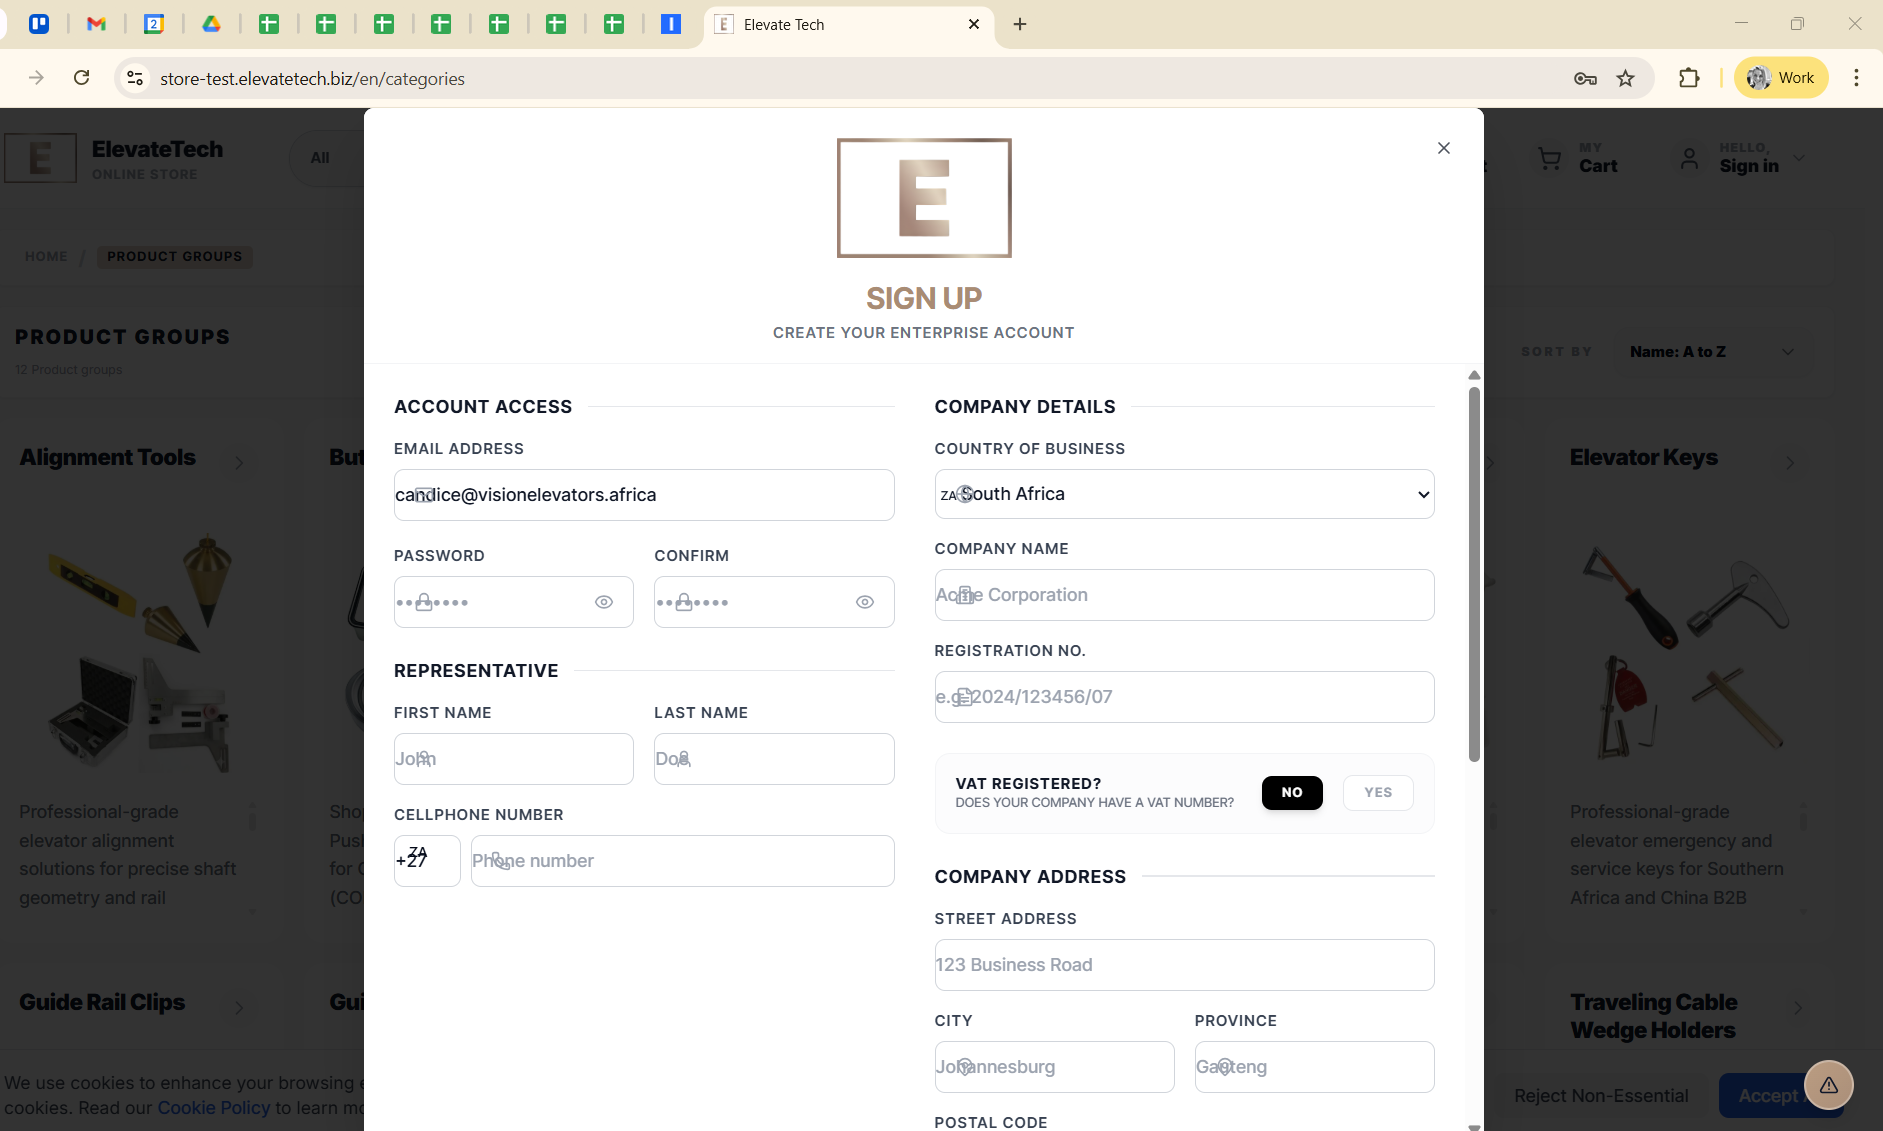Bookmark this page with star icon
The height and width of the screenshot is (1131, 1883).
coord(1626,78)
